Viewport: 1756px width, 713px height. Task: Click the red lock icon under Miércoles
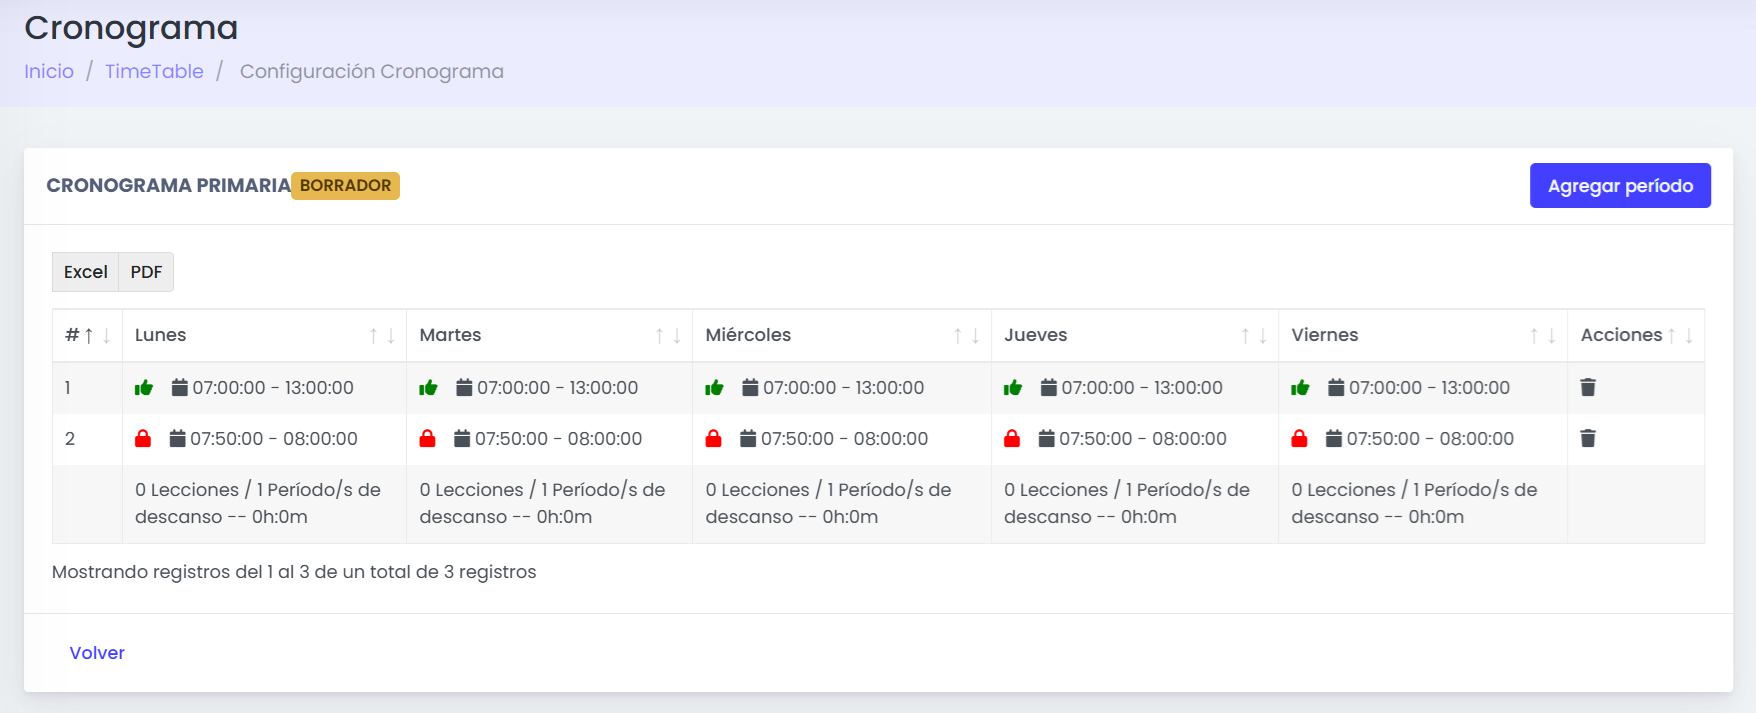[714, 438]
